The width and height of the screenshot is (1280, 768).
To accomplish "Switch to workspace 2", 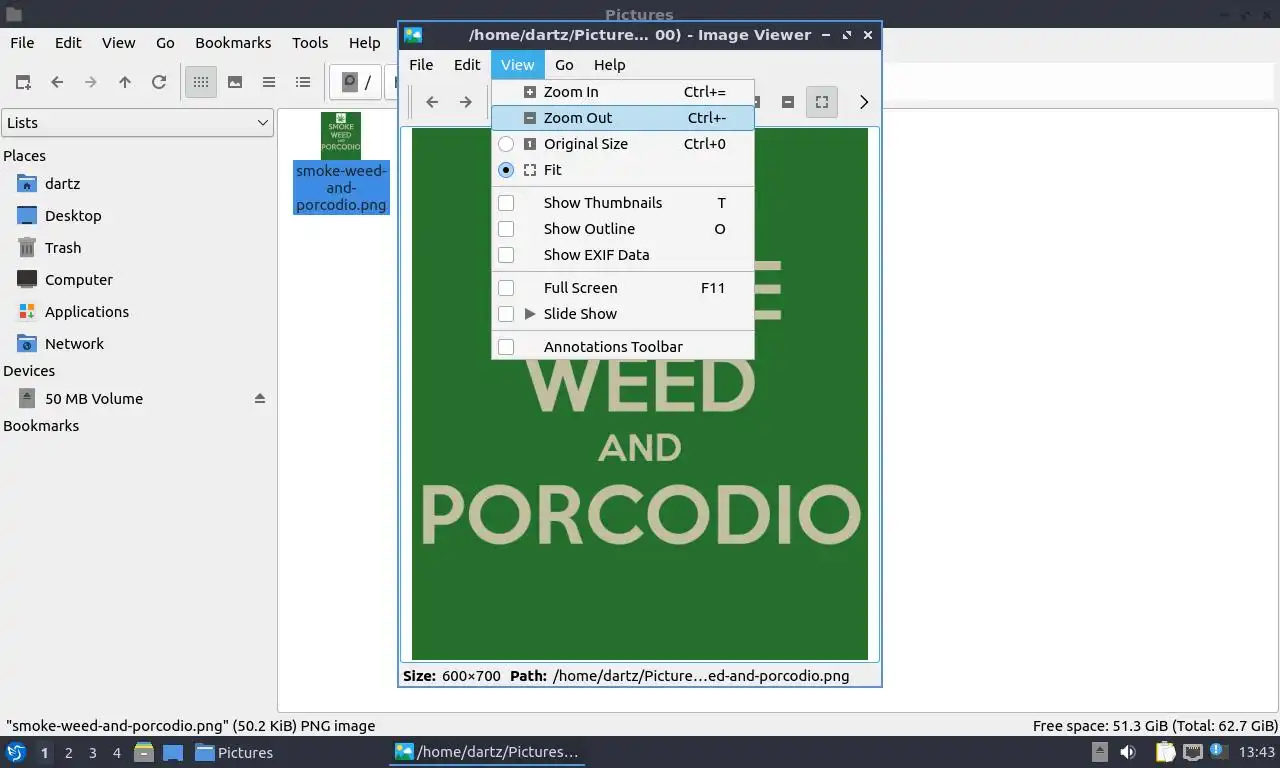I will pyautogui.click(x=69, y=753).
